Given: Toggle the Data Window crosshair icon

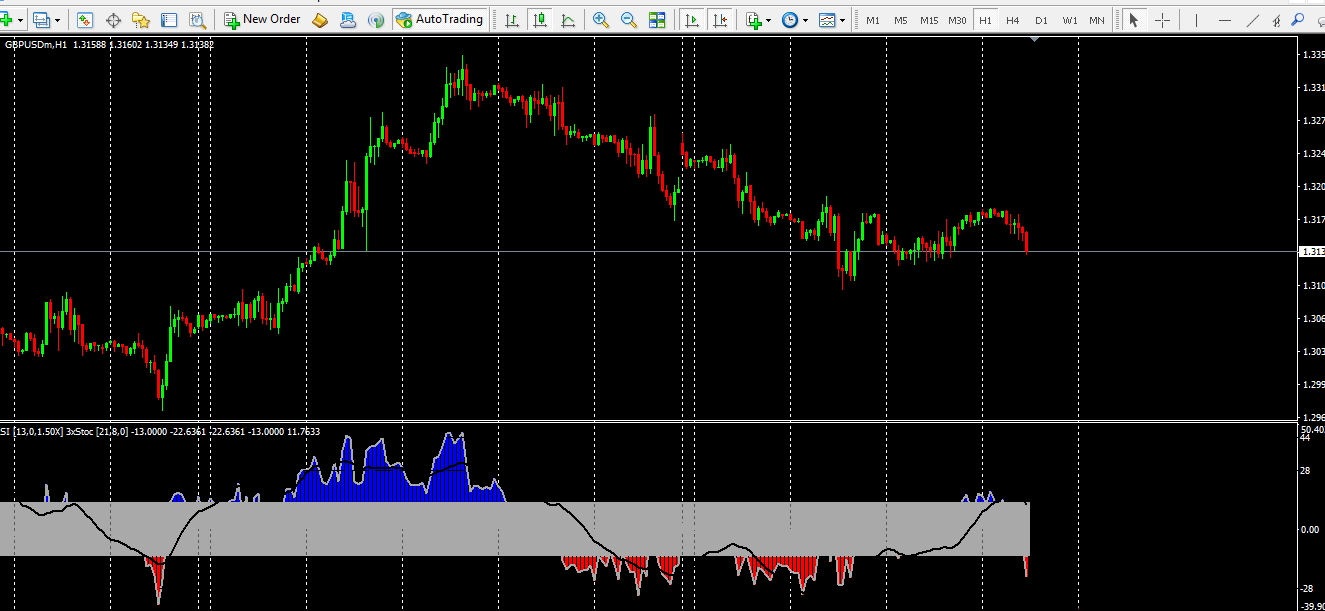Looking at the screenshot, I should (x=113, y=19).
